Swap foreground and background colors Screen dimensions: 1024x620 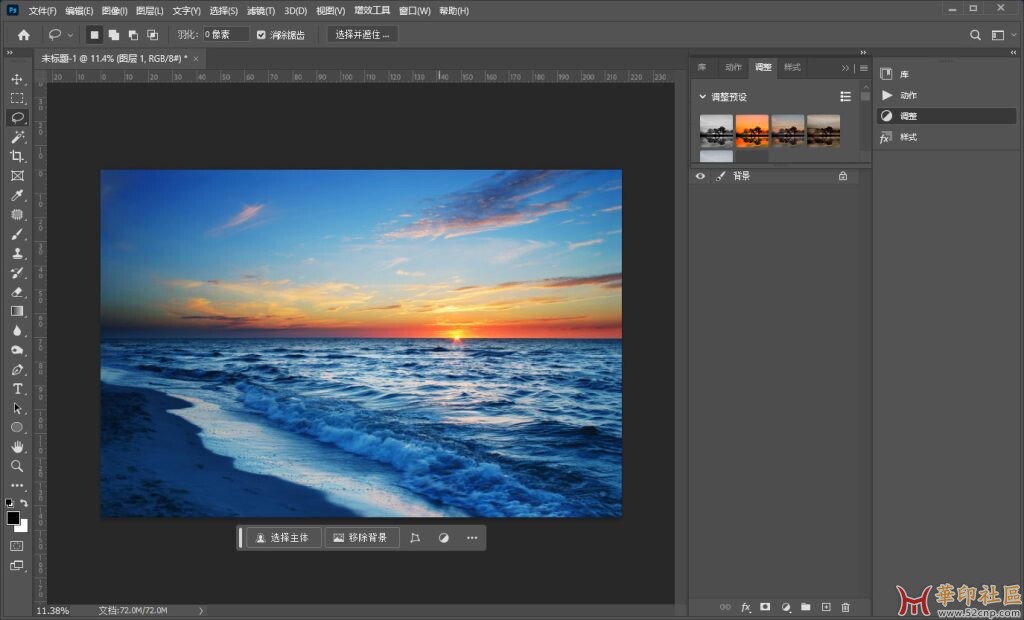point(24,503)
